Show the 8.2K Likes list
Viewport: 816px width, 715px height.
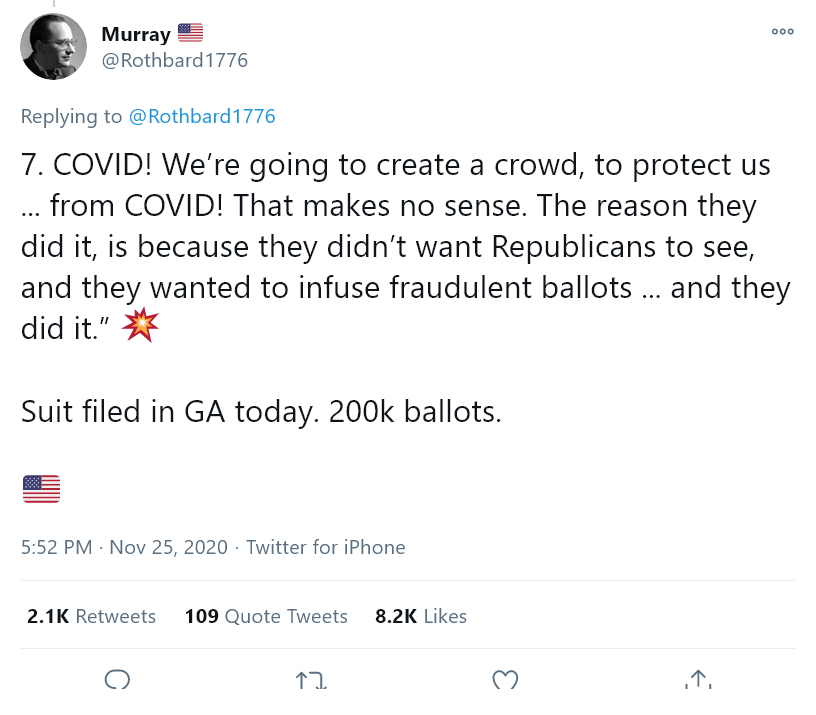(421, 616)
